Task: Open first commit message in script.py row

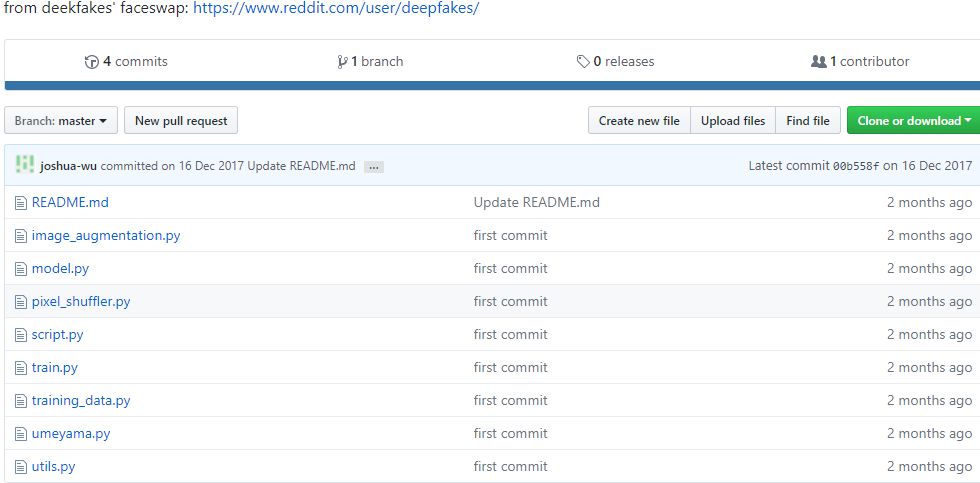Action: tap(511, 335)
